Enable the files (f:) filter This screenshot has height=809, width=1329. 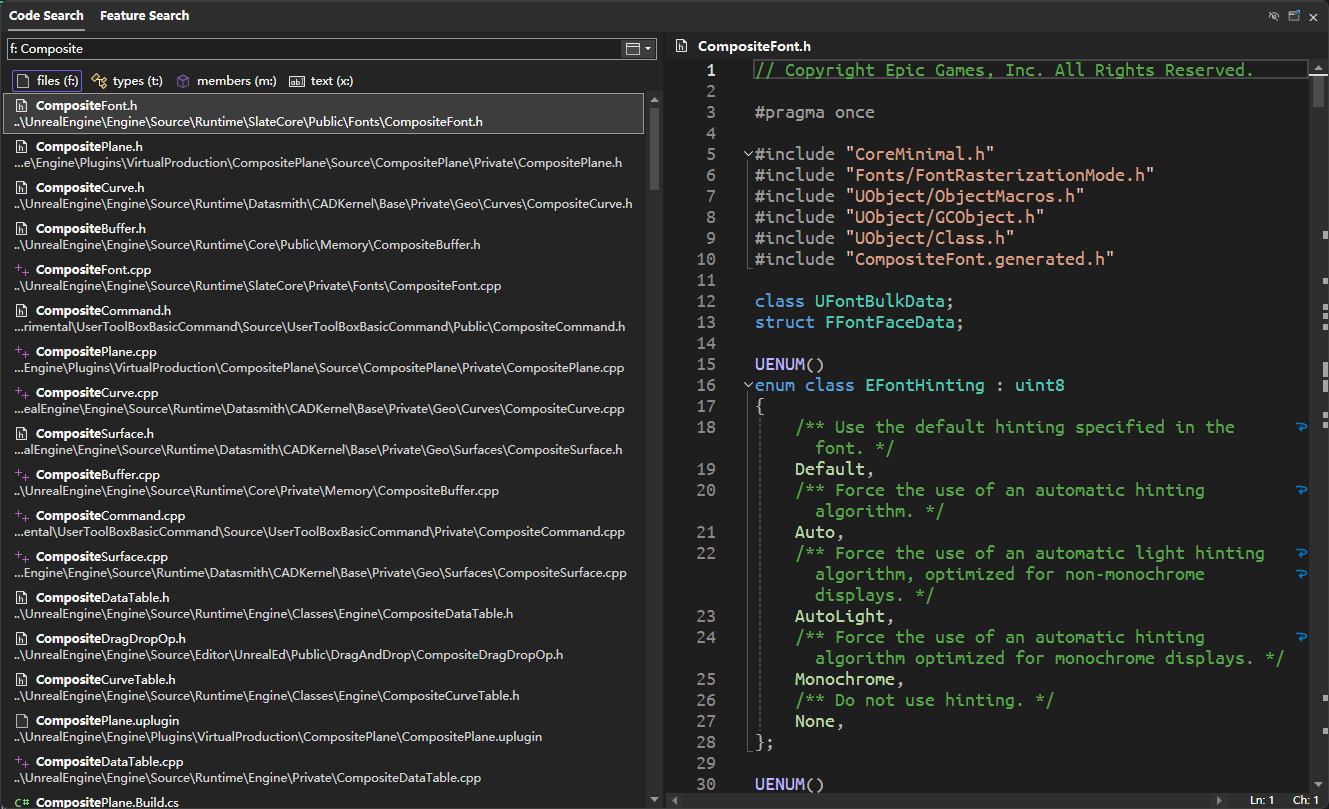pos(47,81)
